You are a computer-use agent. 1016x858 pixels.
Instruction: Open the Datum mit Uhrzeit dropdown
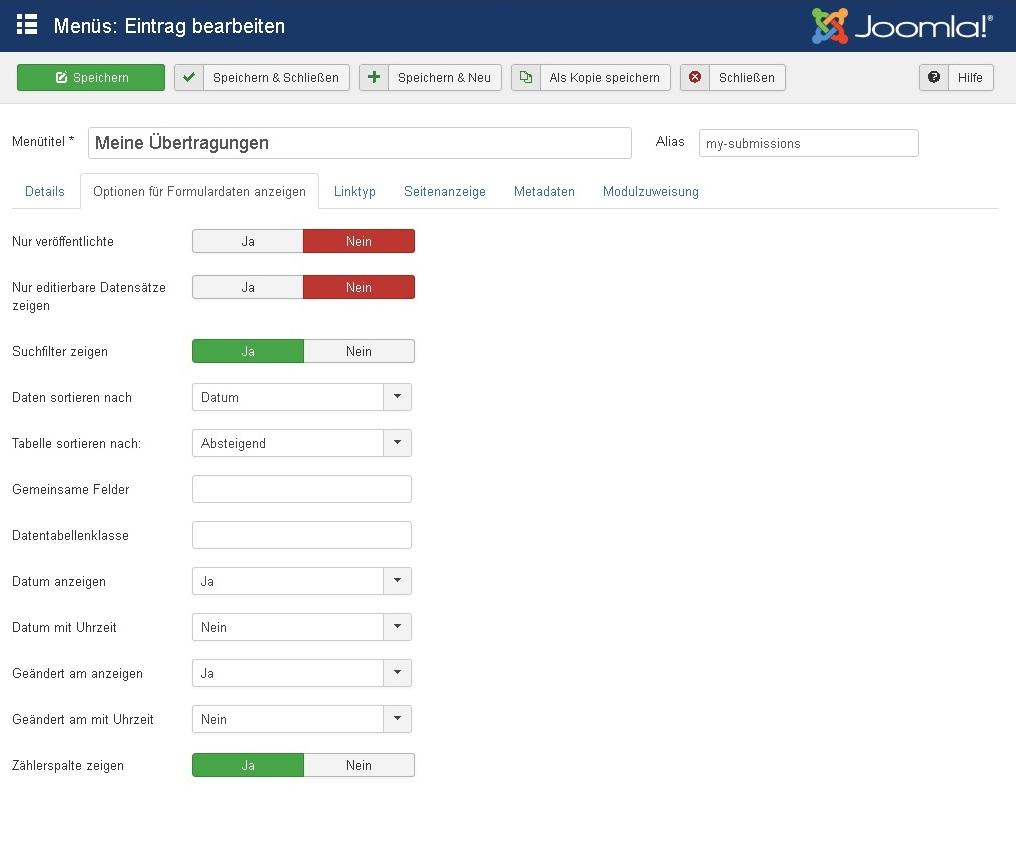pyautogui.click(x=301, y=627)
